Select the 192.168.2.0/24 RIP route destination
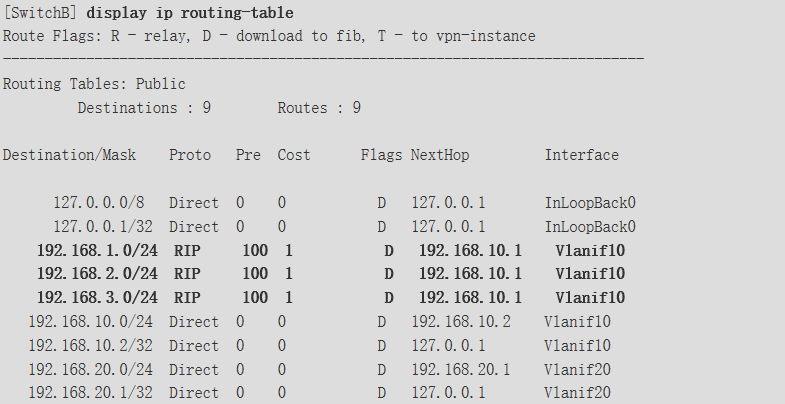This screenshot has width=785, height=404. (x=97, y=274)
